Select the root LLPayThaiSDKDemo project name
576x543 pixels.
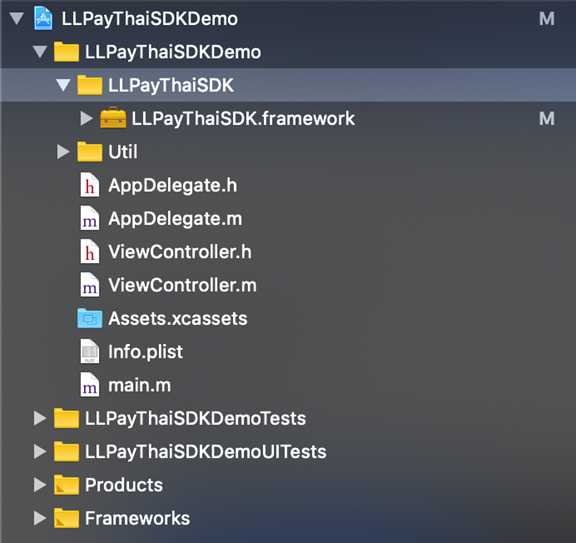click(150, 19)
